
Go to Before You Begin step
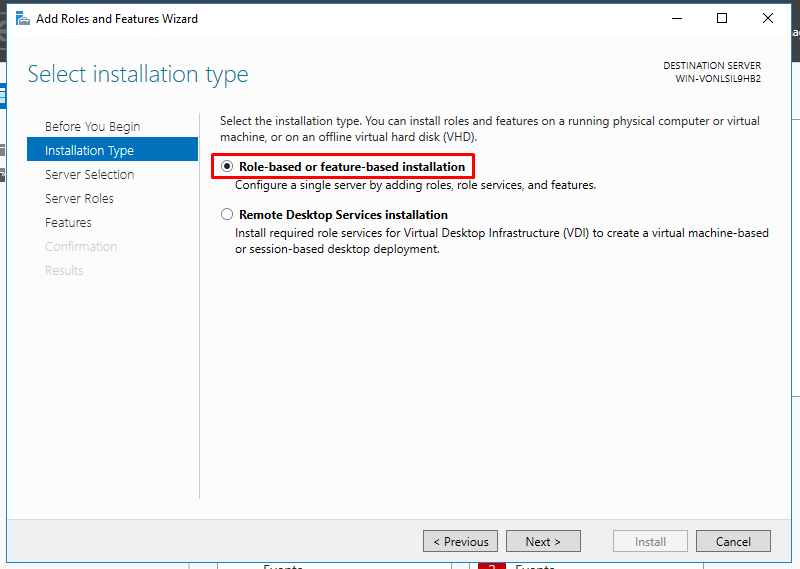tap(92, 126)
